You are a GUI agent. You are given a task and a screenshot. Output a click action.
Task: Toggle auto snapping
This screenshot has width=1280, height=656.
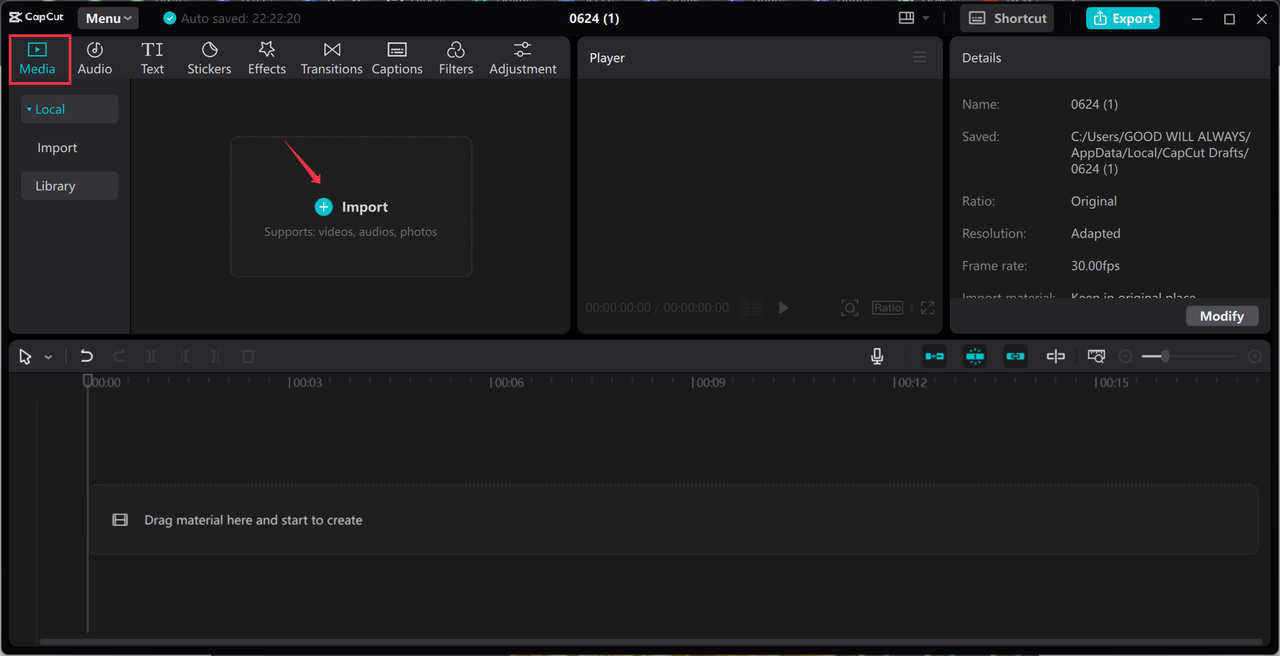(x=975, y=356)
